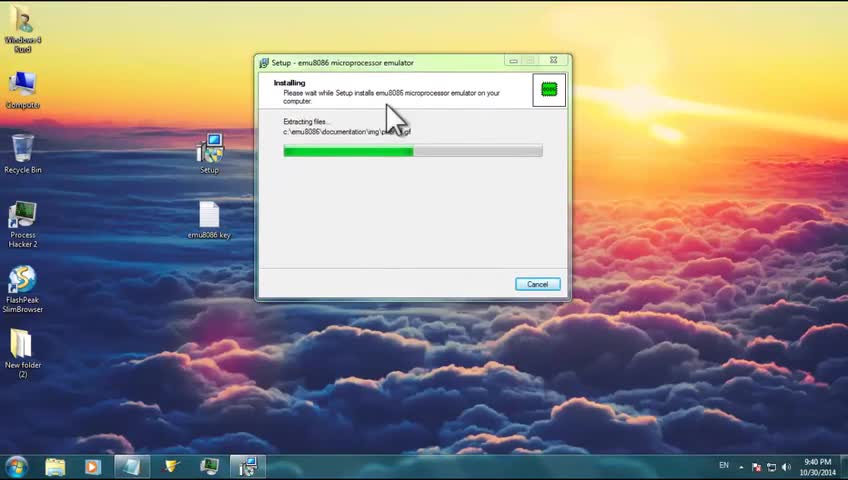This screenshot has width=848, height=480.
Task: Click the setup window title bar icon
Action: 264,63
